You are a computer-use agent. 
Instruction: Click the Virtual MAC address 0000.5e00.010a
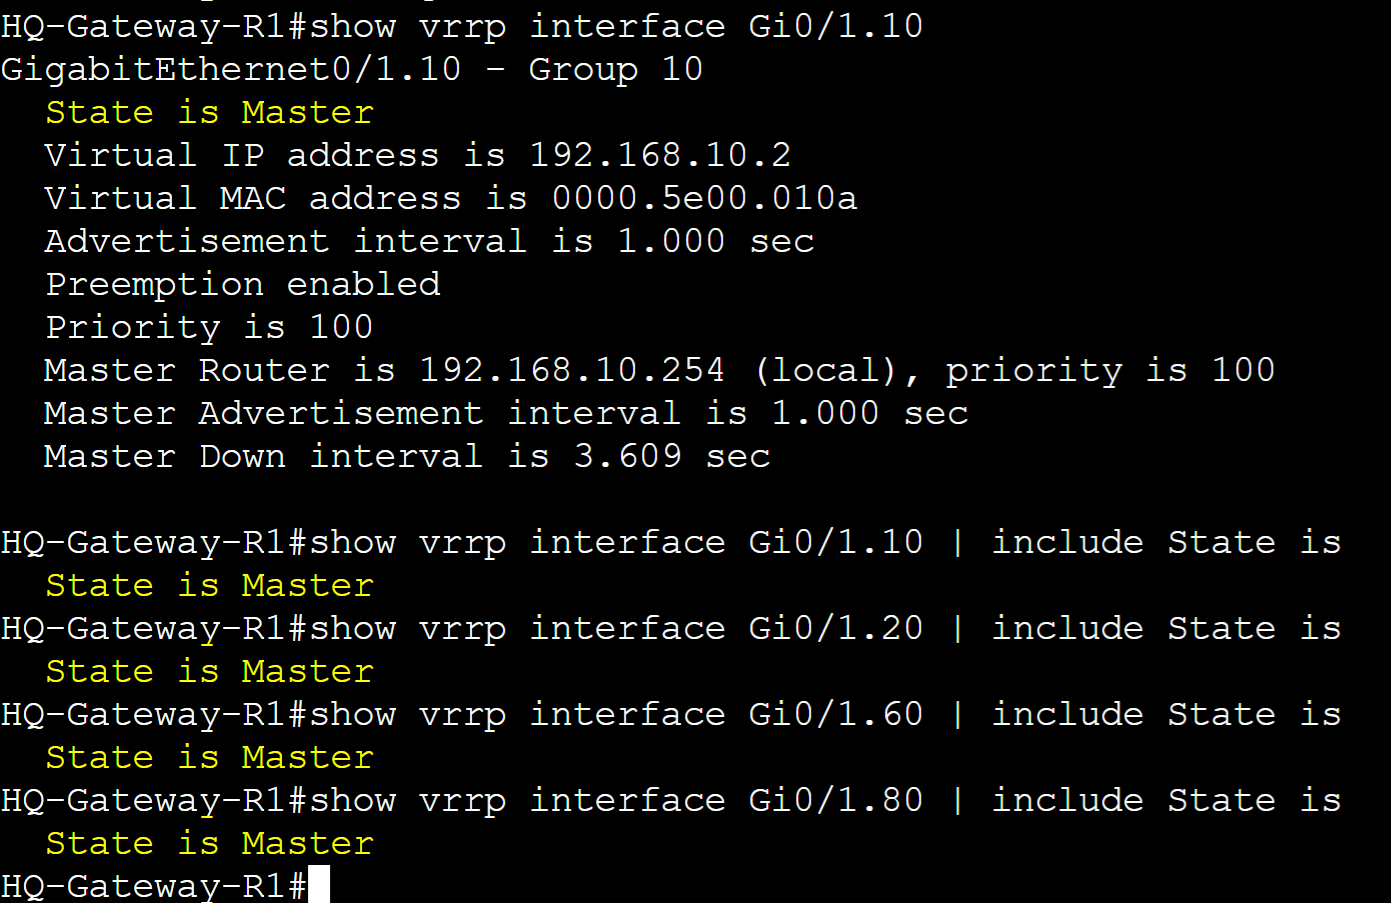(x=704, y=198)
